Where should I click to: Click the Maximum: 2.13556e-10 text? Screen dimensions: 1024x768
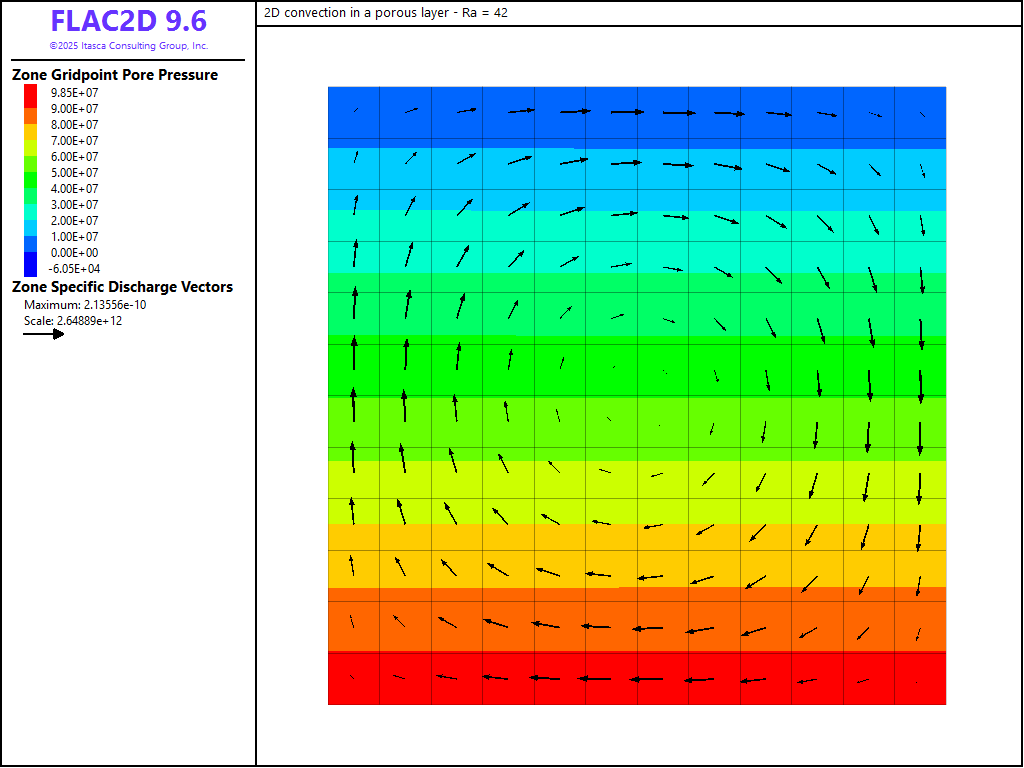[x=85, y=305]
